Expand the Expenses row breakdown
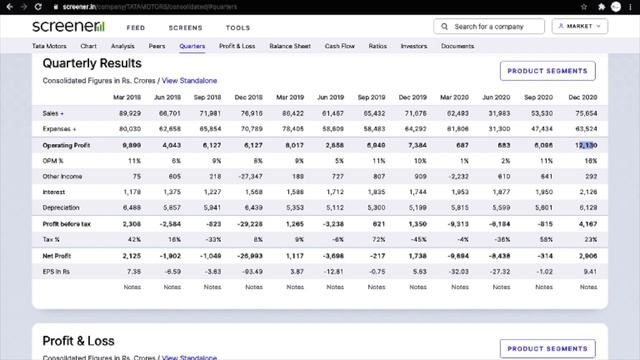640x360 pixels. (x=59, y=129)
